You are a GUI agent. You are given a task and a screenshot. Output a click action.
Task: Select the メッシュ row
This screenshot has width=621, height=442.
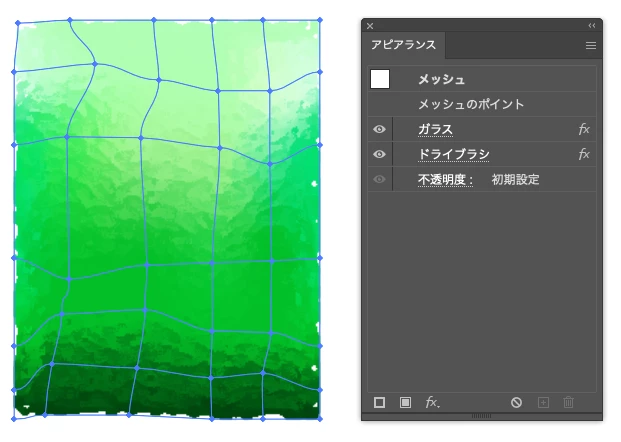point(482,79)
